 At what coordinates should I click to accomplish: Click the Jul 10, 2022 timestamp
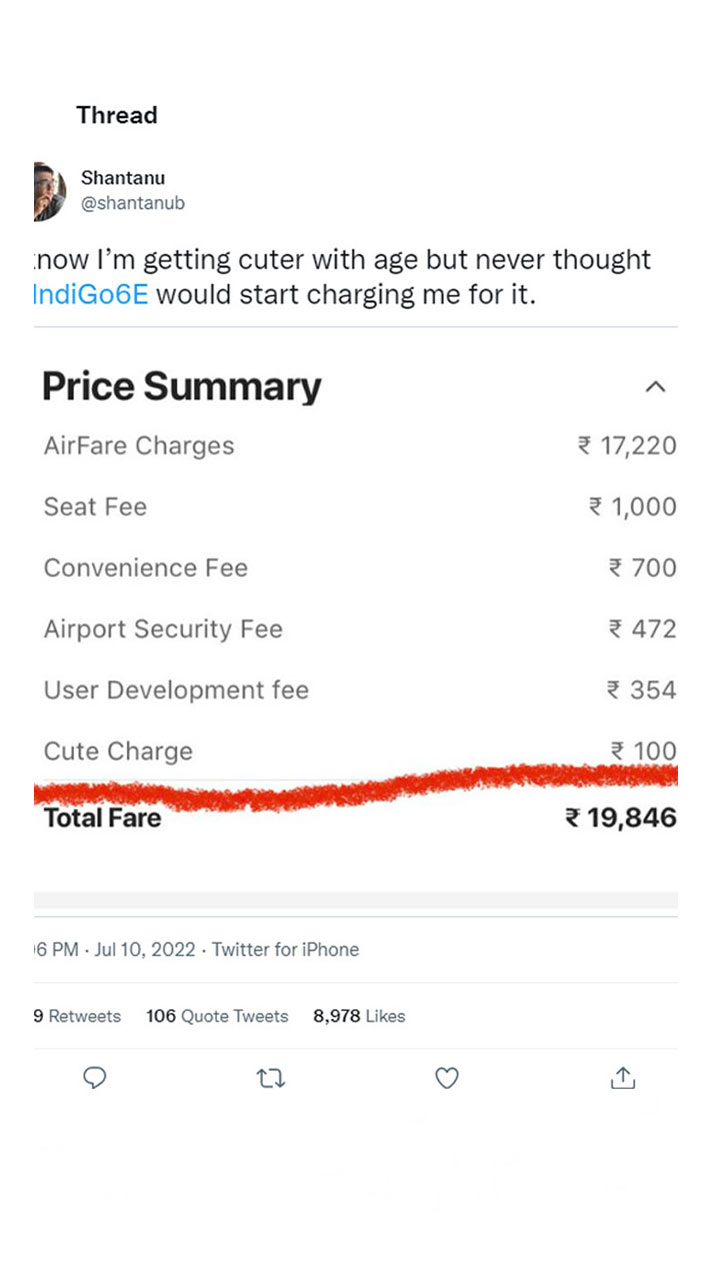tap(145, 950)
